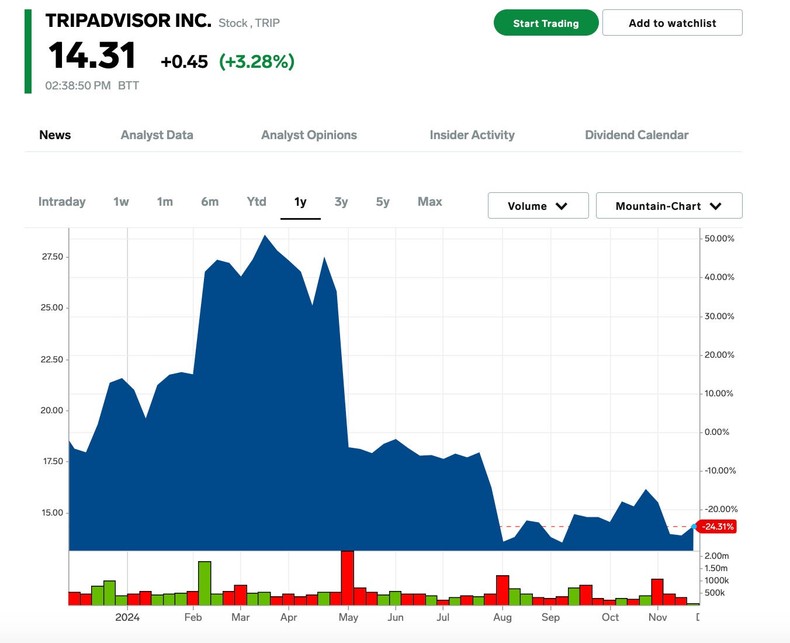Viewport: 790px width, 643px height.
Task: Display the Max time range
Action: pyautogui.click(x=430, y=202)
